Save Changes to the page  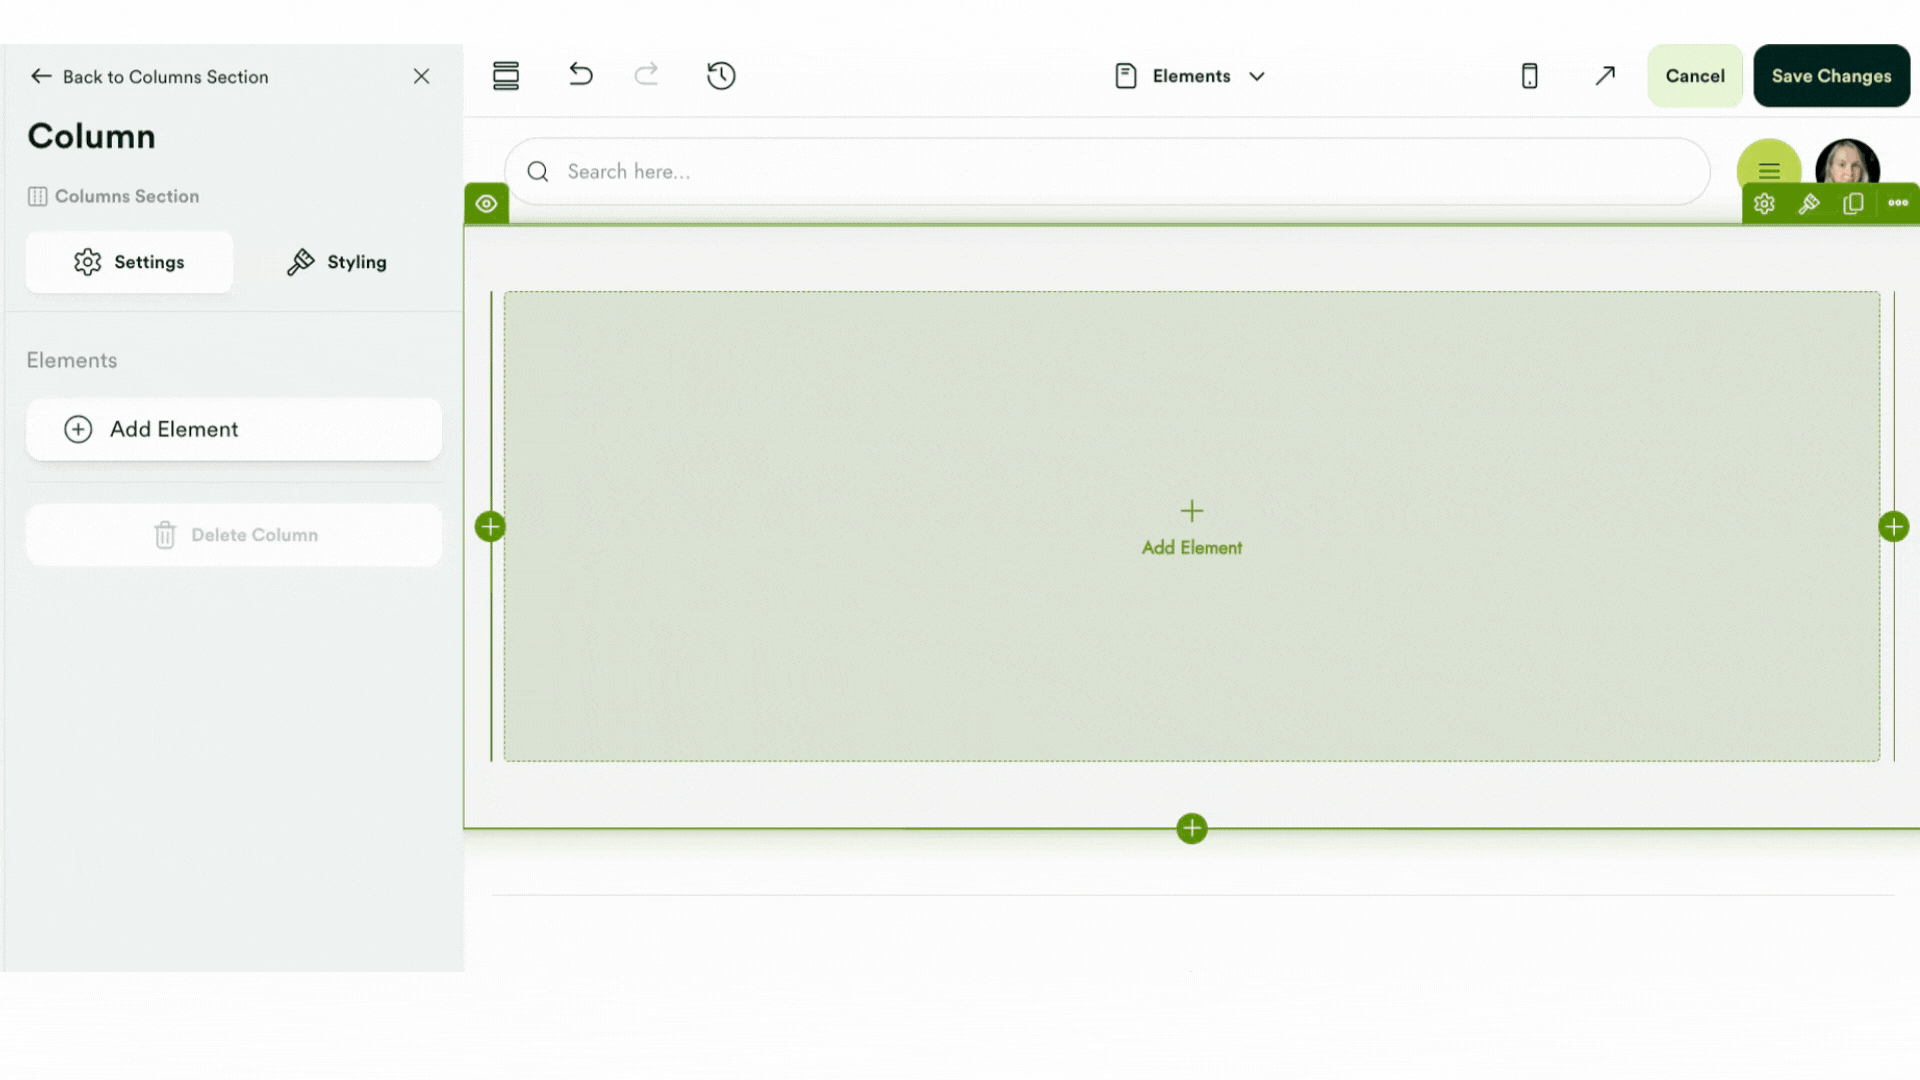pyautogui.click(x=1831, y=76)
